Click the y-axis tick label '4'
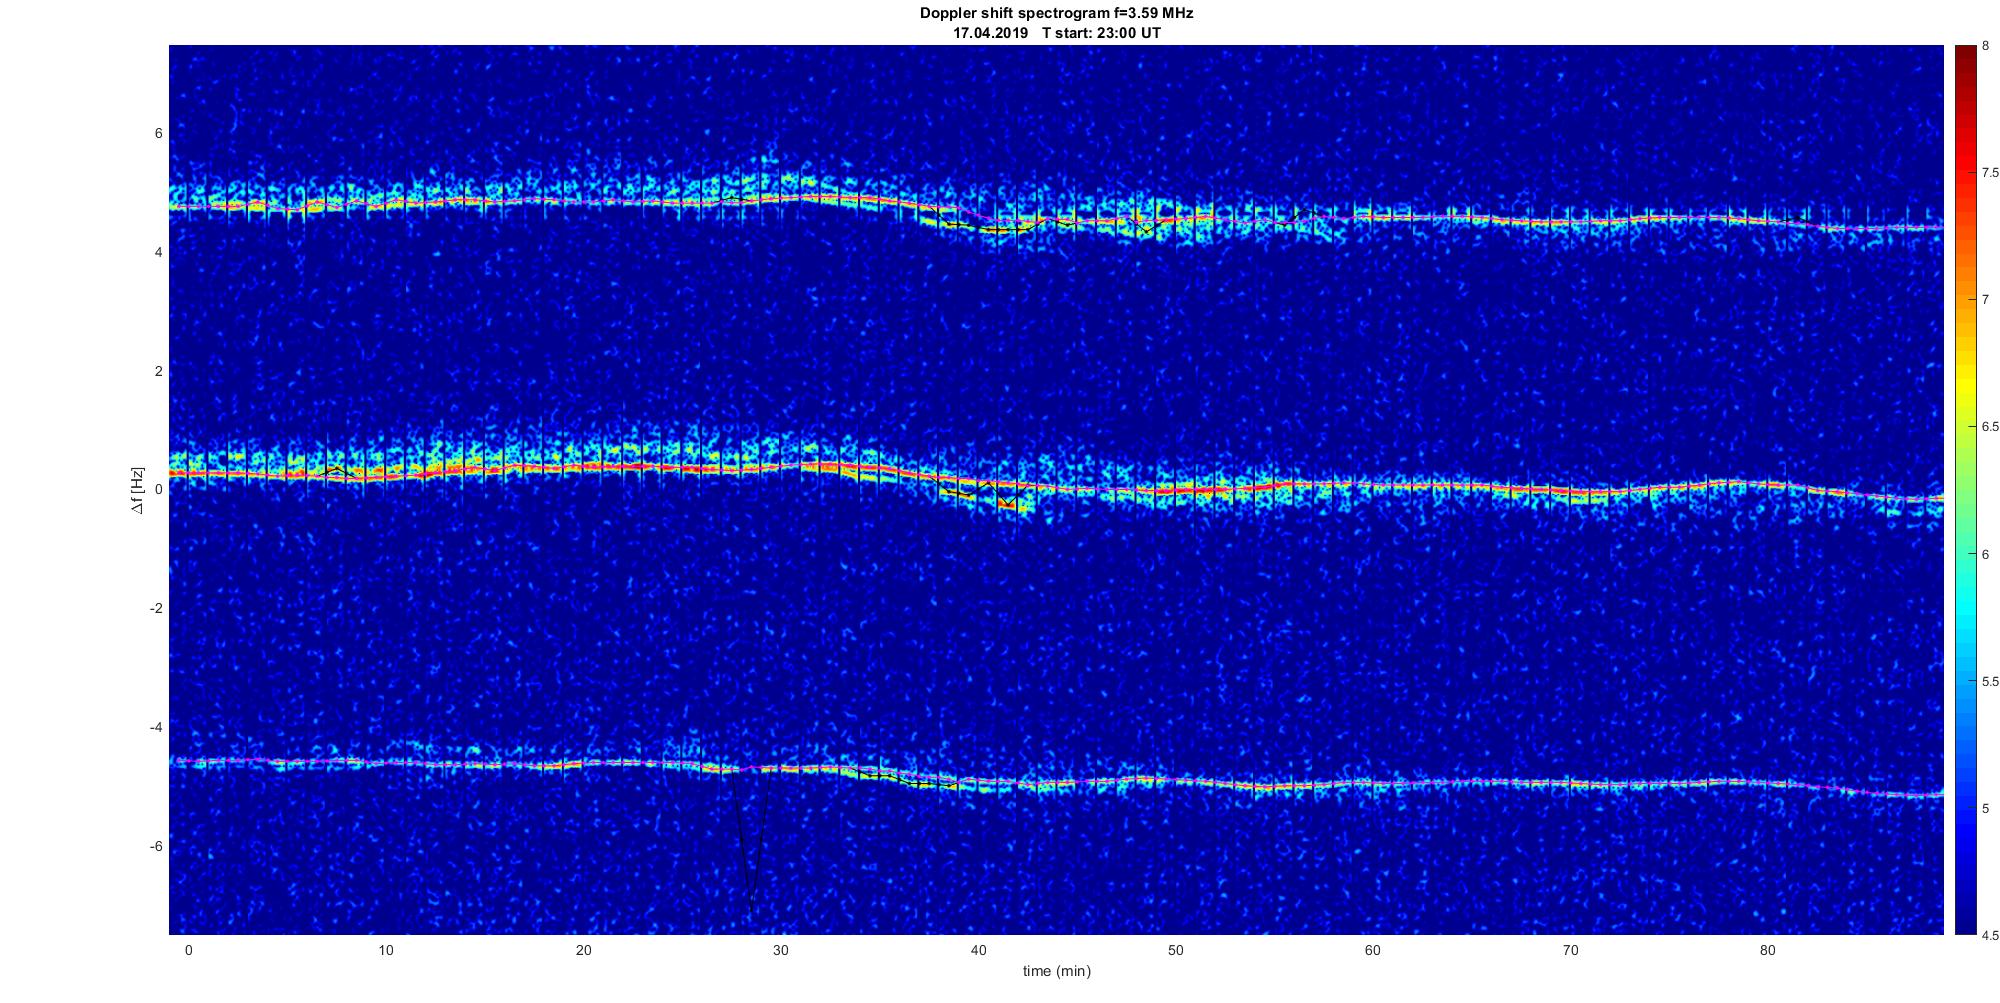The width and height of the screenshot is (2000, 1003). pyautogui.click(x=158, y=253)
